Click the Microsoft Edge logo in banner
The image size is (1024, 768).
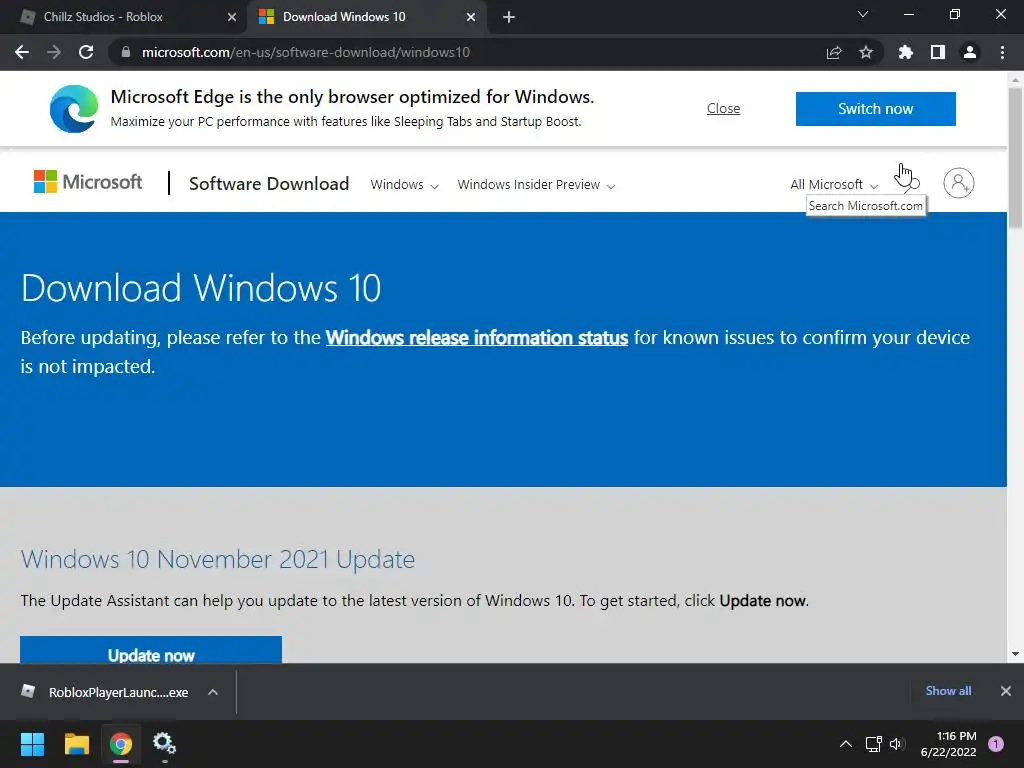74,108
